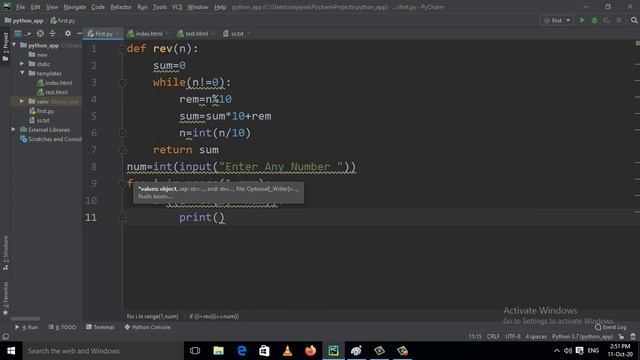Image resolution: width=640 pixels, height=360 pixels.
Task: Toggle tool window bars icon at bottom-left corner
Action: [5, 336]
